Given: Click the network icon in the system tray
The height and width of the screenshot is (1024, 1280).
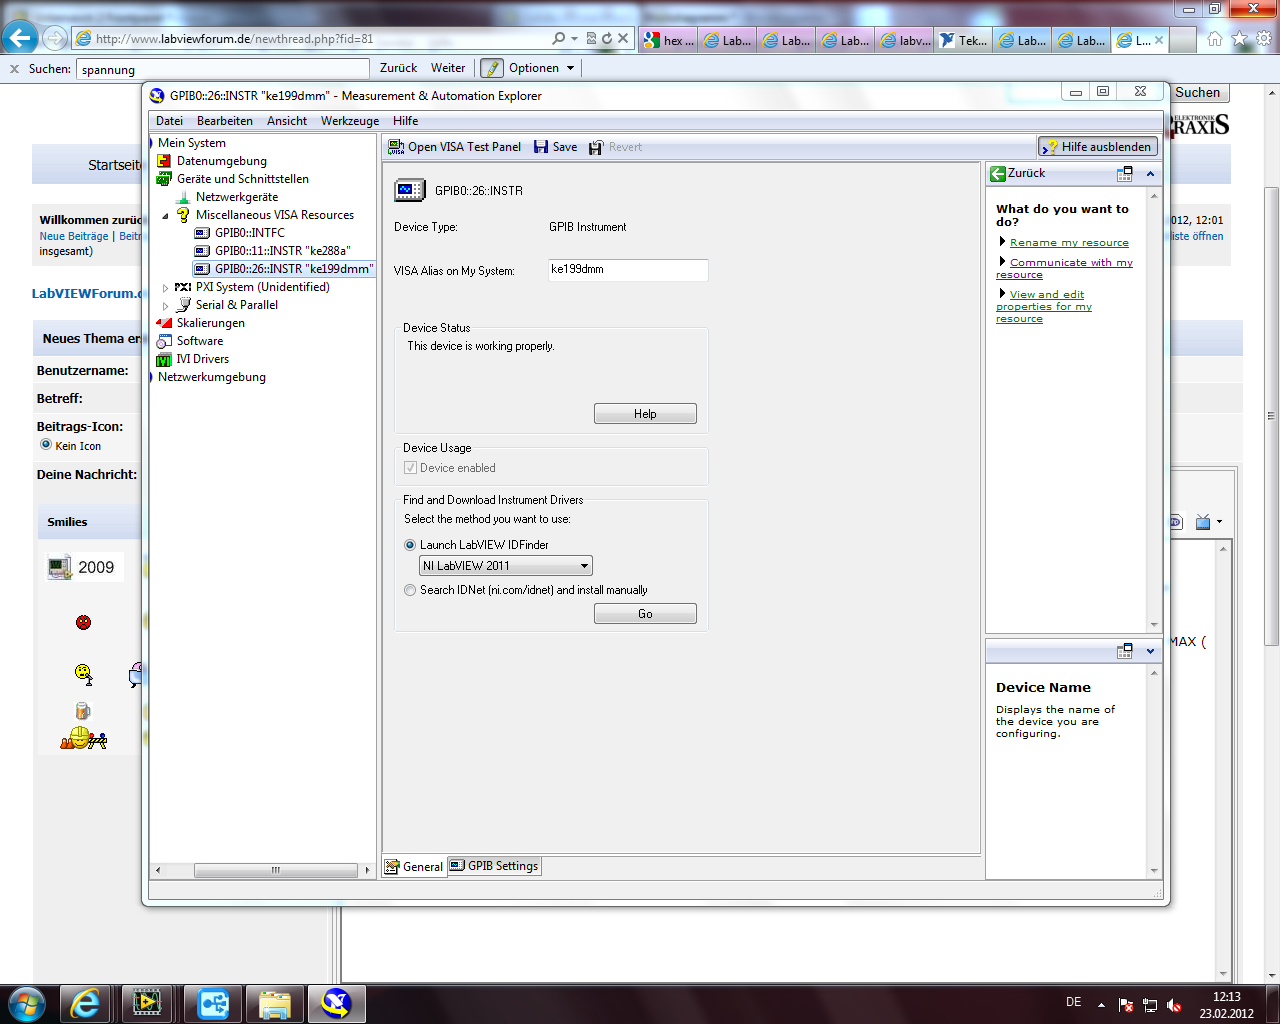Looking at the screenshot, I should coord(1150,1005).
